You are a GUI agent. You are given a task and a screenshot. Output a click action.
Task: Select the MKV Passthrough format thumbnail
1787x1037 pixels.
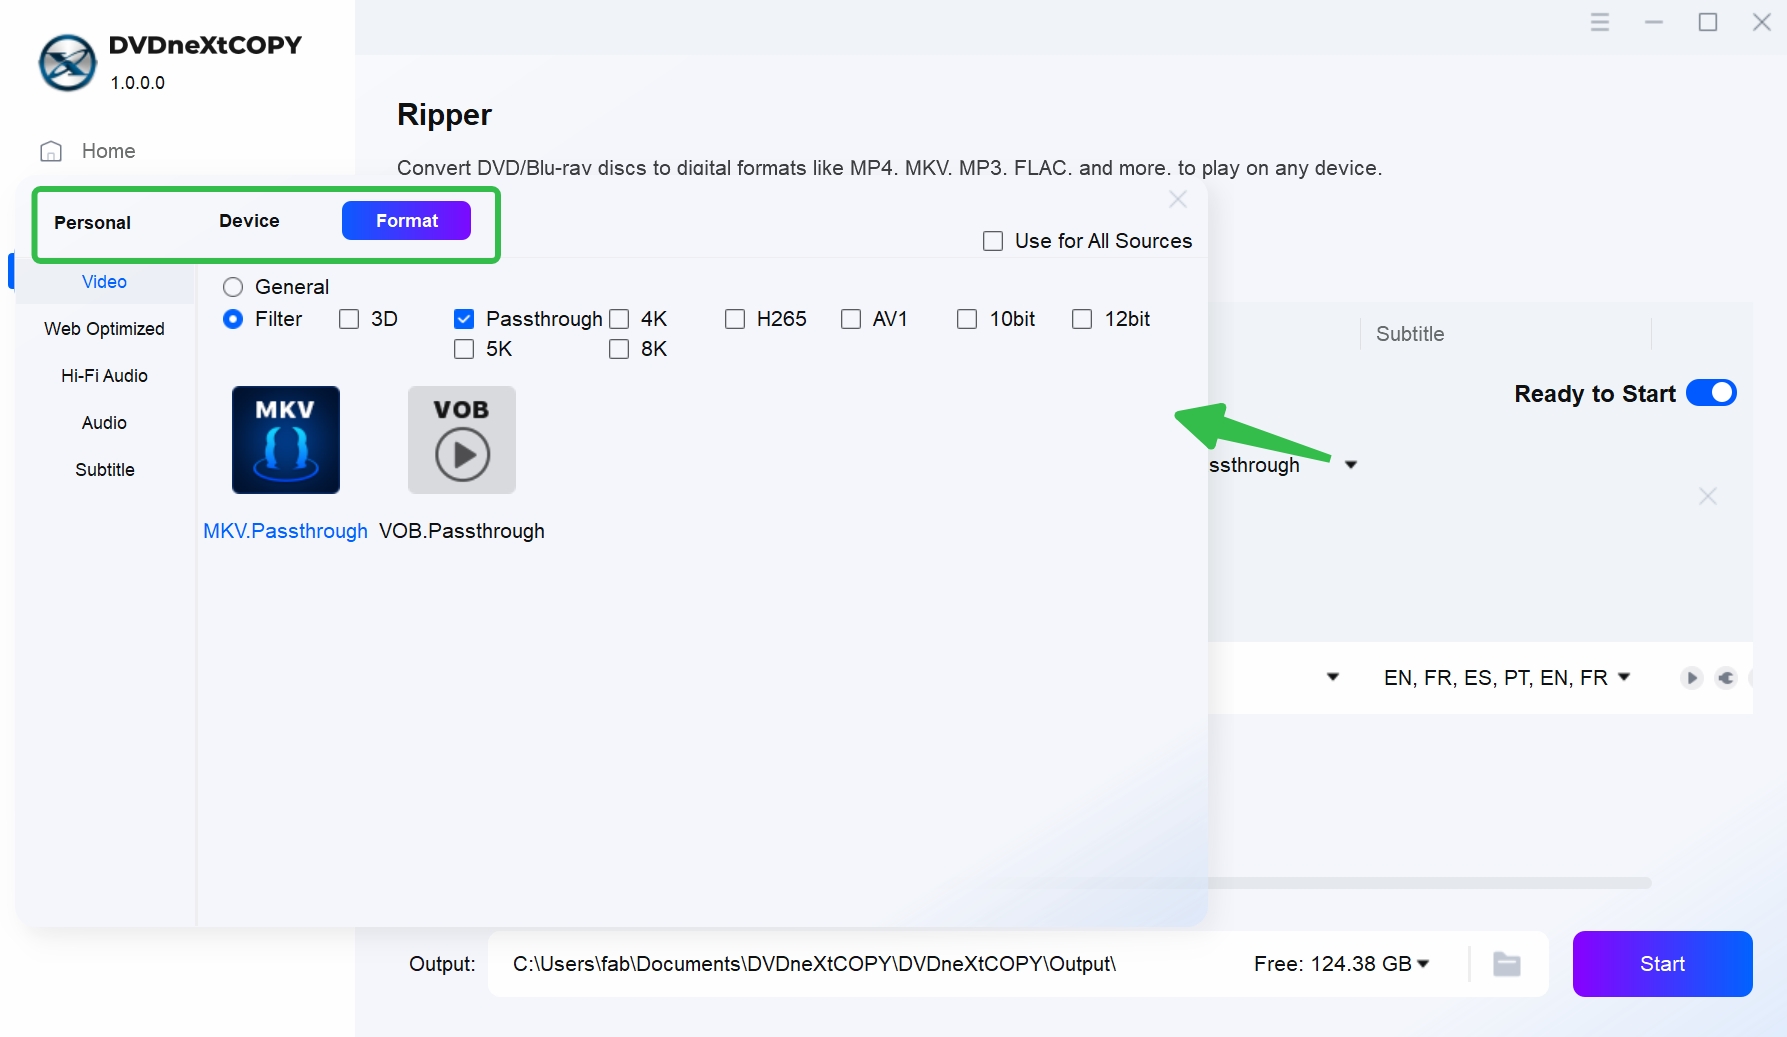click(286, 440)
